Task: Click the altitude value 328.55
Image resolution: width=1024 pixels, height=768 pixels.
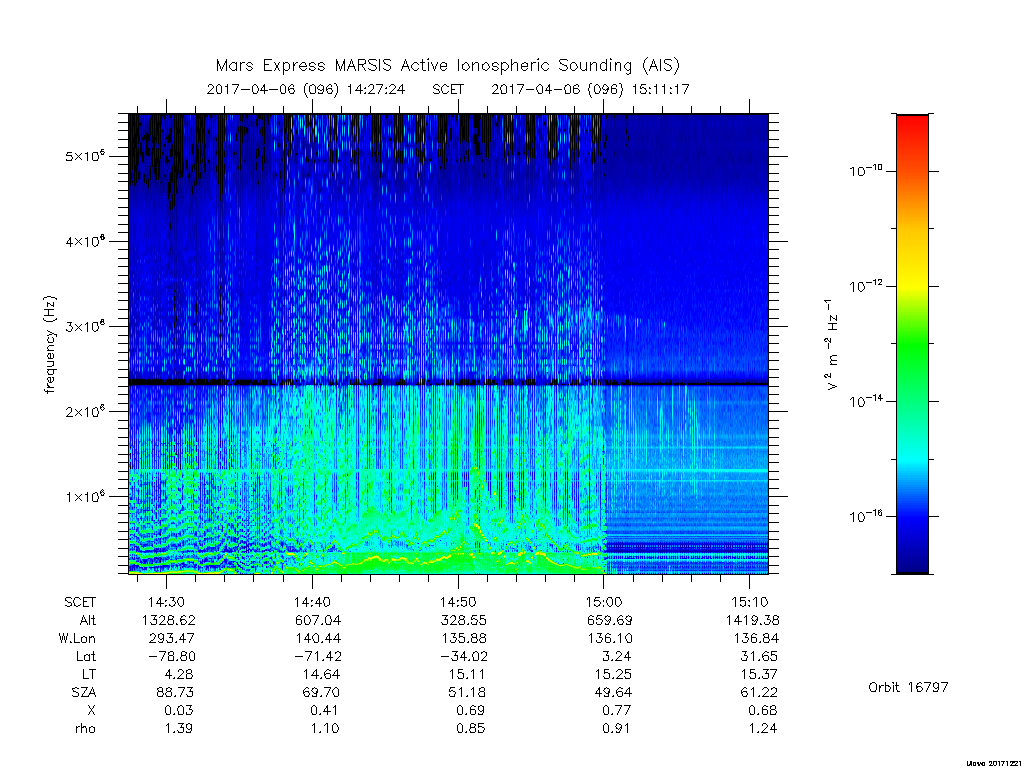Action: (461, 620)
